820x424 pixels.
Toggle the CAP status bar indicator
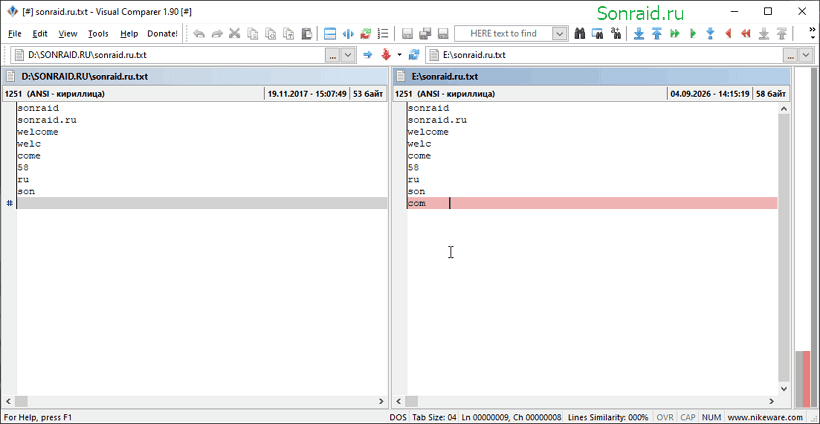(x=688, y=417)
